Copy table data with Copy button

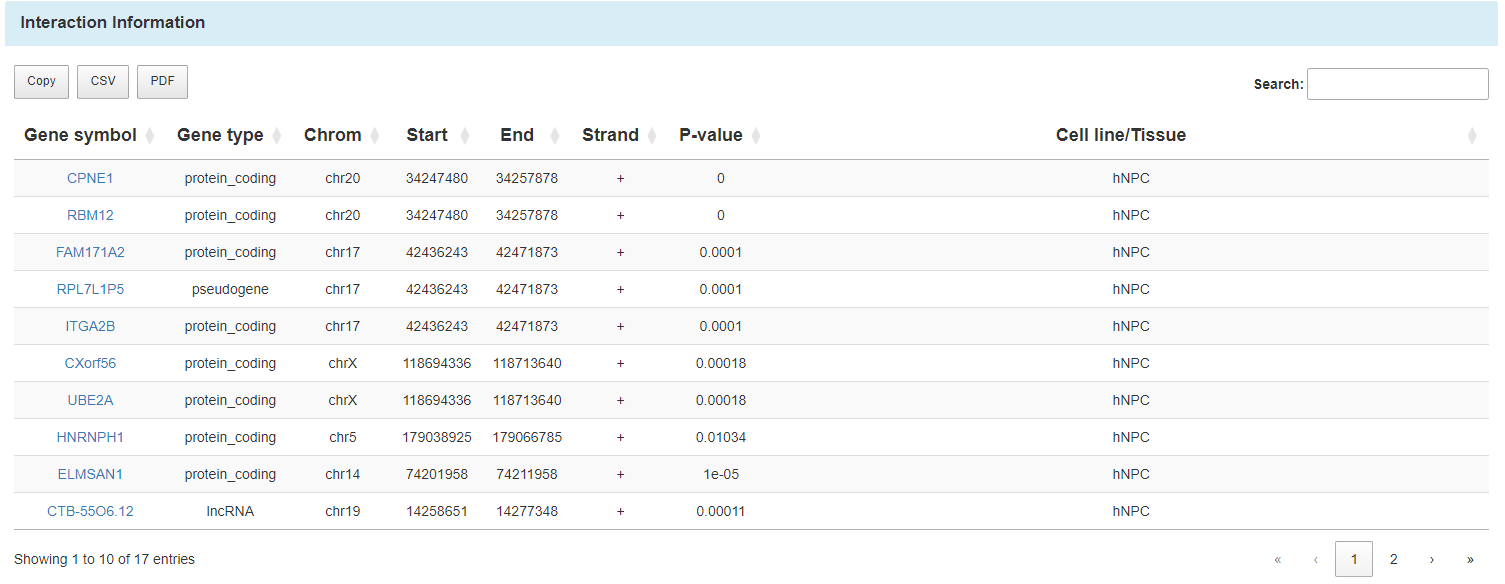click(41, 82)
